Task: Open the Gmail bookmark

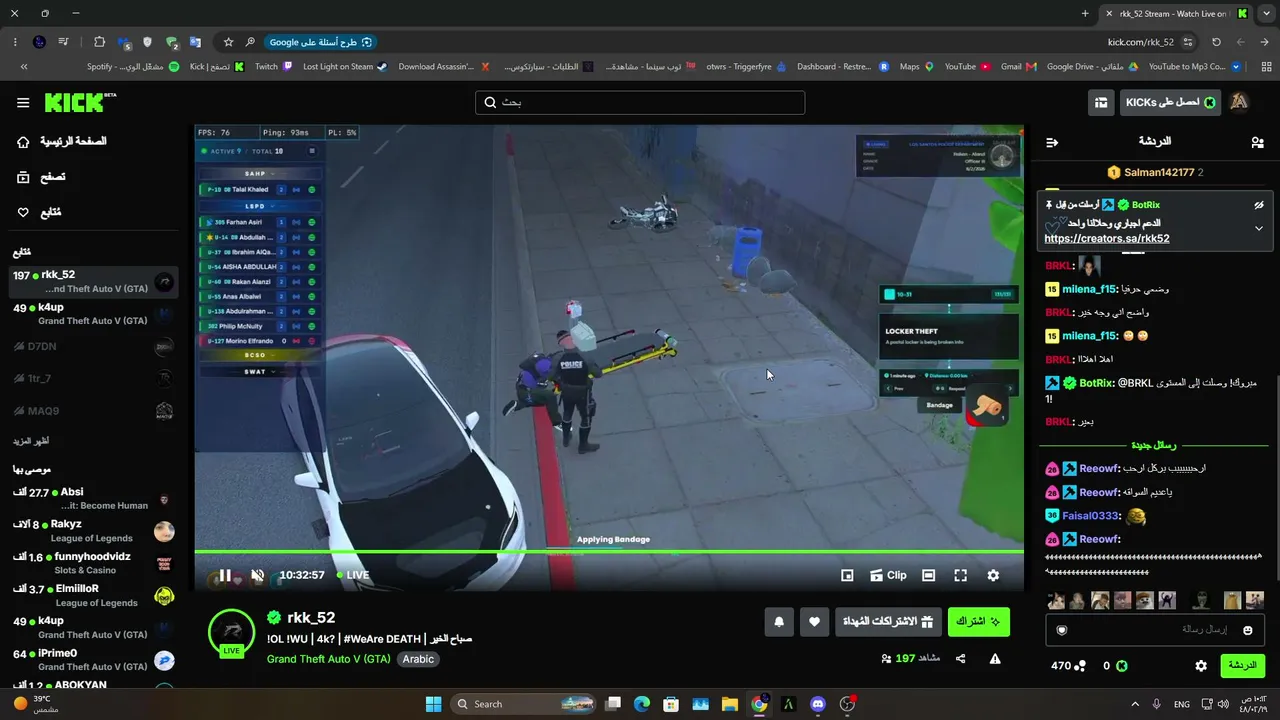Action: coord(1019,67)
